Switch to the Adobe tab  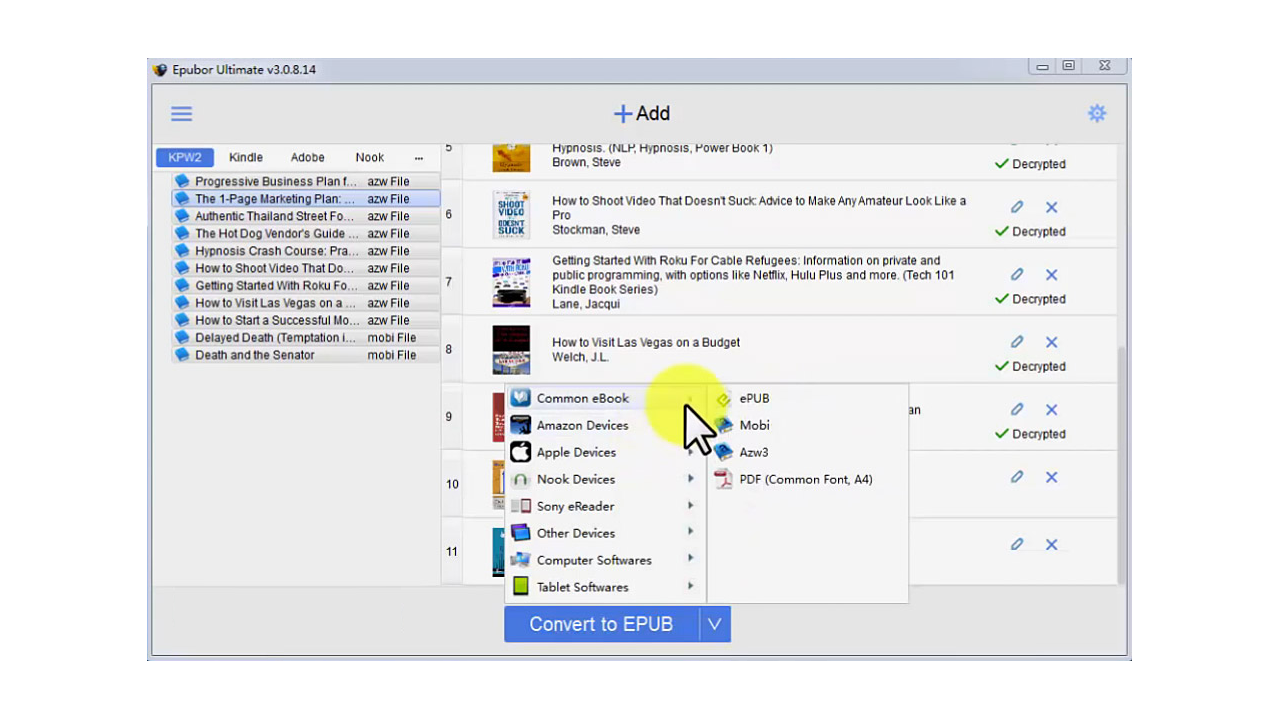point(308,158)
